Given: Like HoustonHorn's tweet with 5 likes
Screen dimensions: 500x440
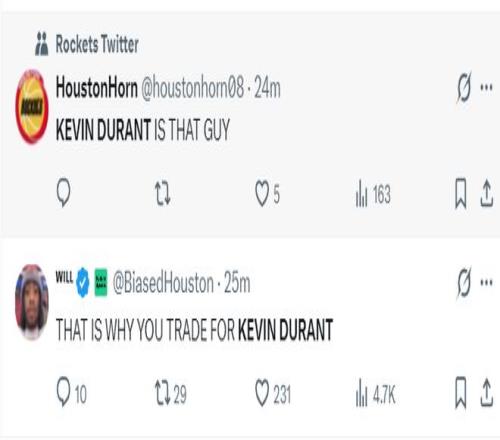Looking at the screenshot, I should [267, 194].
